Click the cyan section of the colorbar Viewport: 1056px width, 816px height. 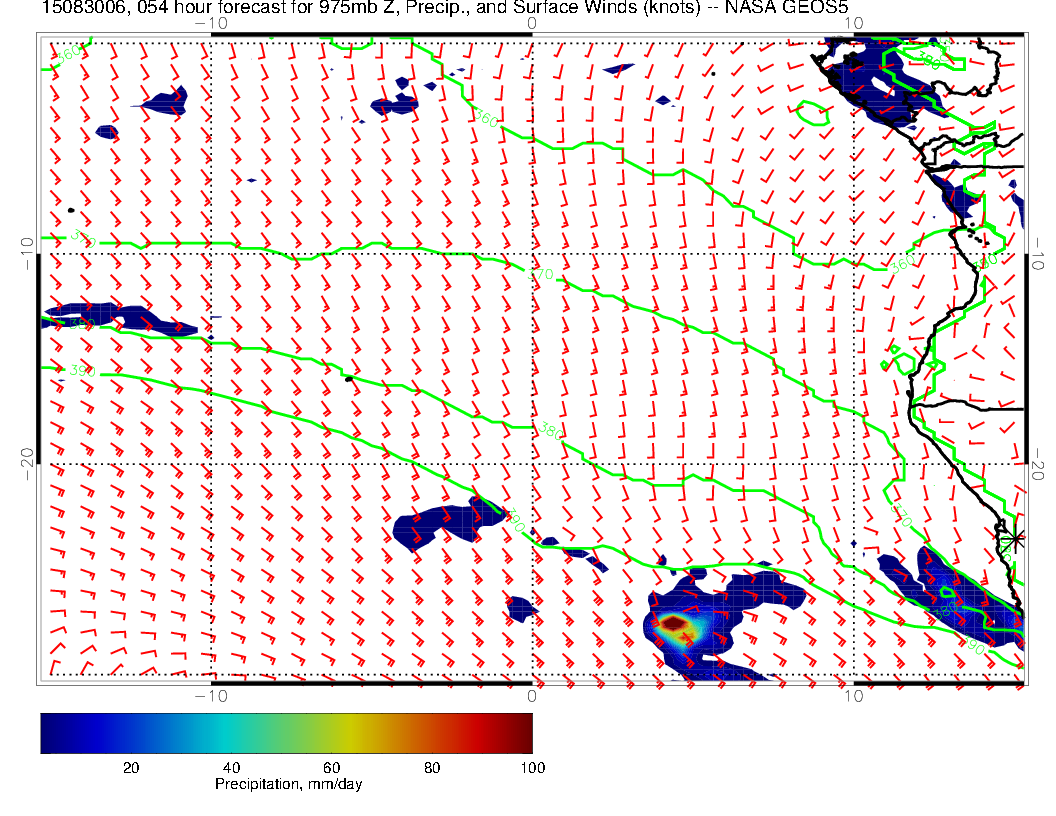click(x=240, y=732)
